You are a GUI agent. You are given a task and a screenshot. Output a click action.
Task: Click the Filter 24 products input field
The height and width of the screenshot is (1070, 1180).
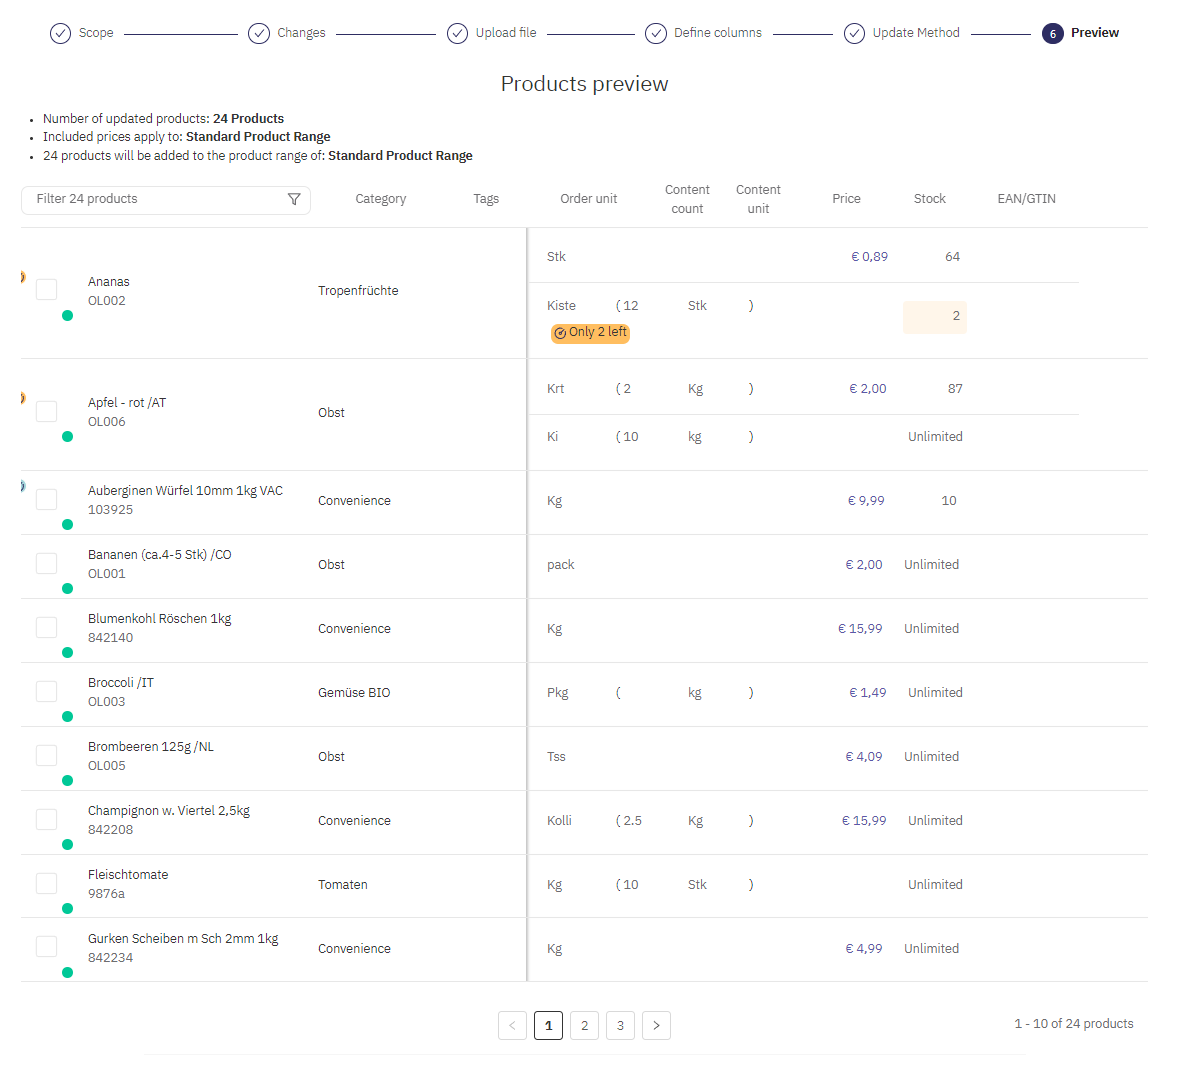155,199
